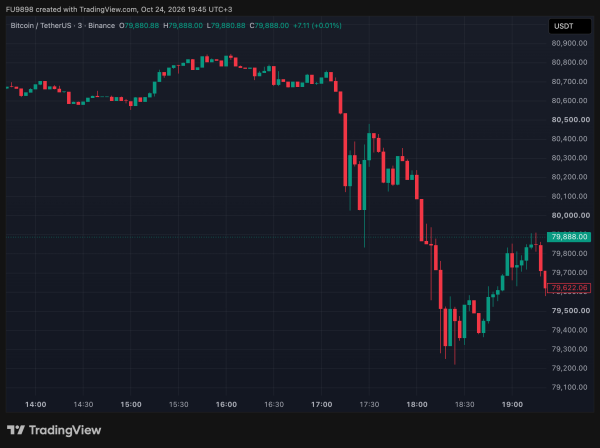
Task: Click the 16:30 time axis label
Action: pos(274,404)
